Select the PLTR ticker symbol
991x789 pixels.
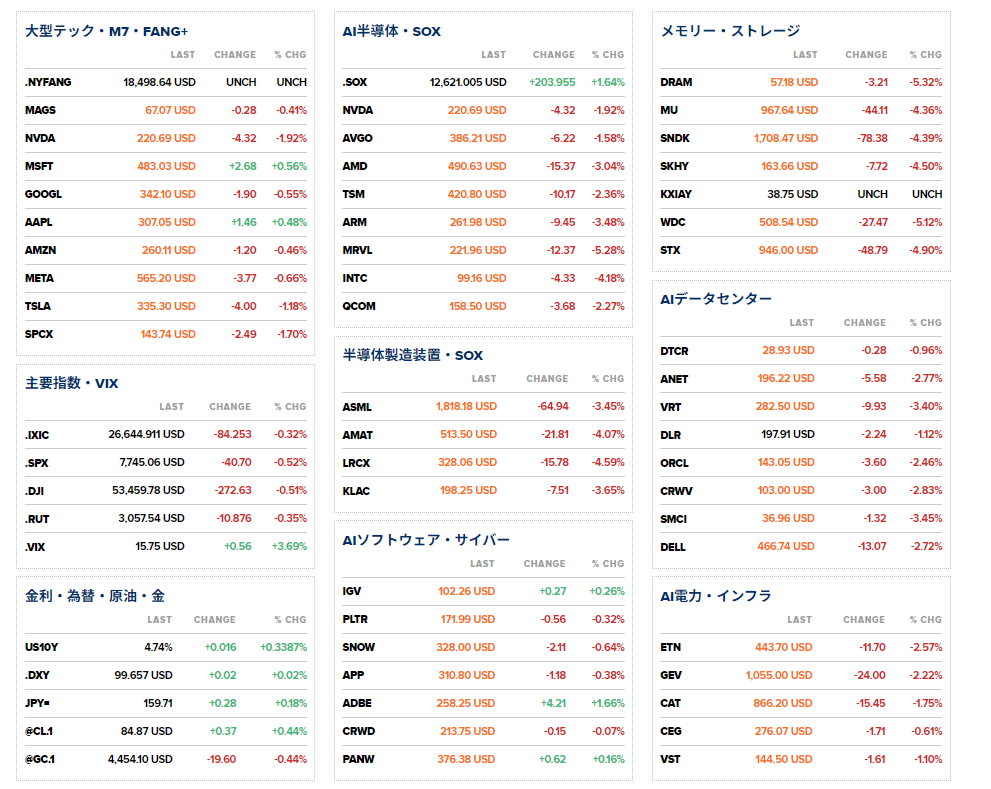pos(355,620)
